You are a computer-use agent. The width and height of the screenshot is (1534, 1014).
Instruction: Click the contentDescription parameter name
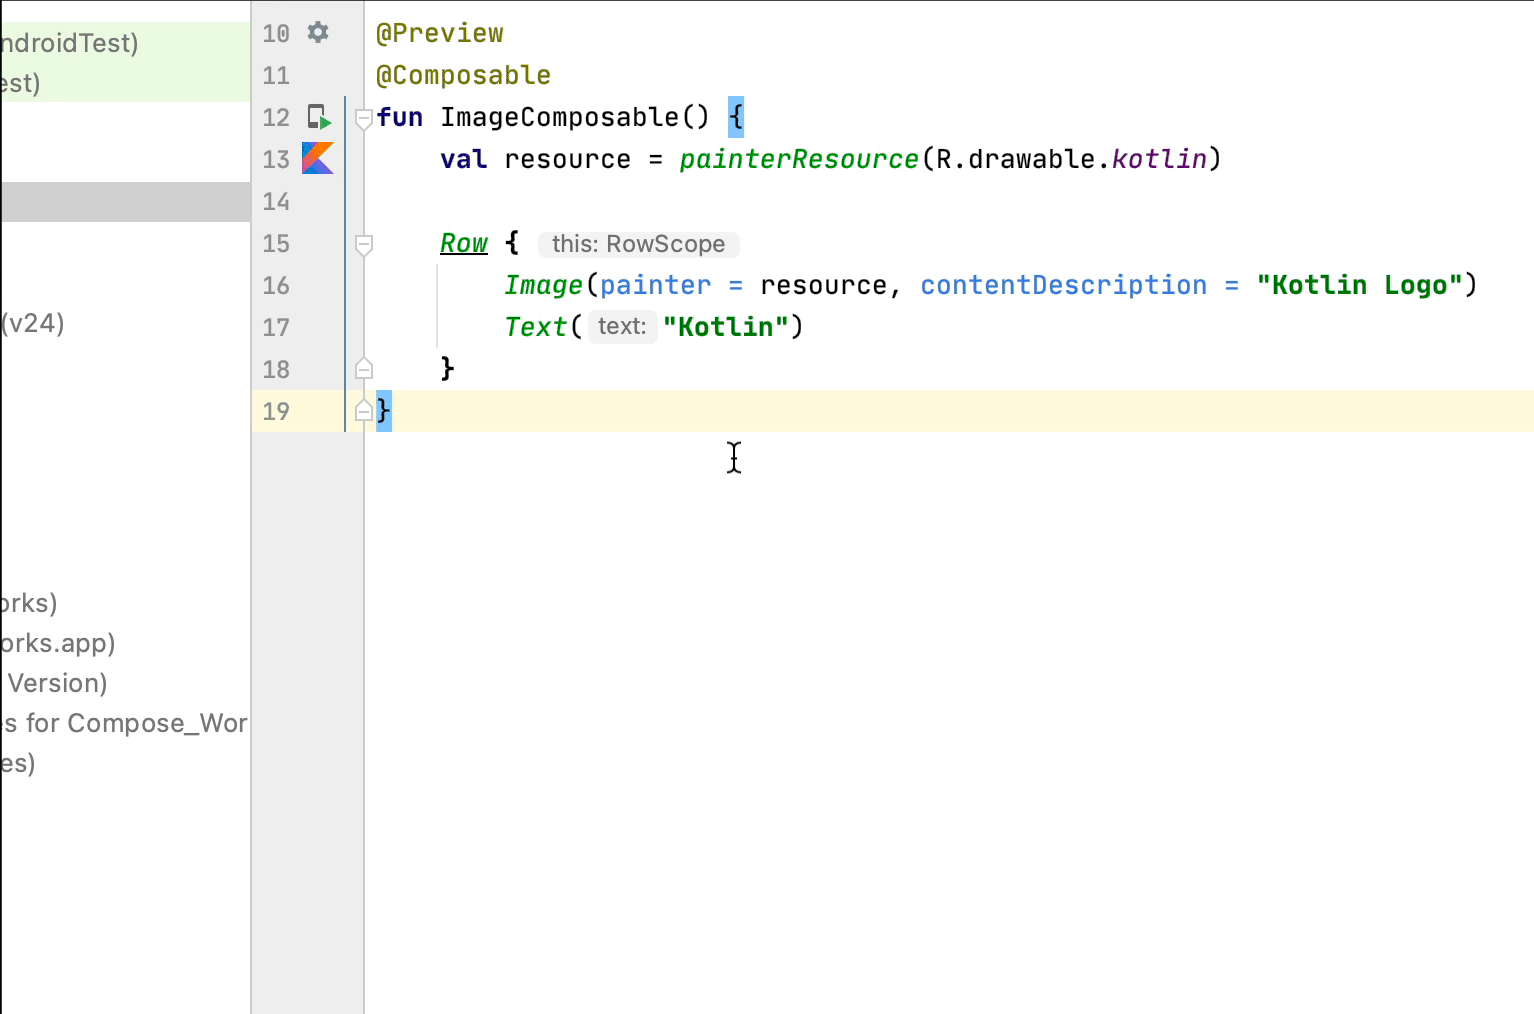tap(1063, 285)
